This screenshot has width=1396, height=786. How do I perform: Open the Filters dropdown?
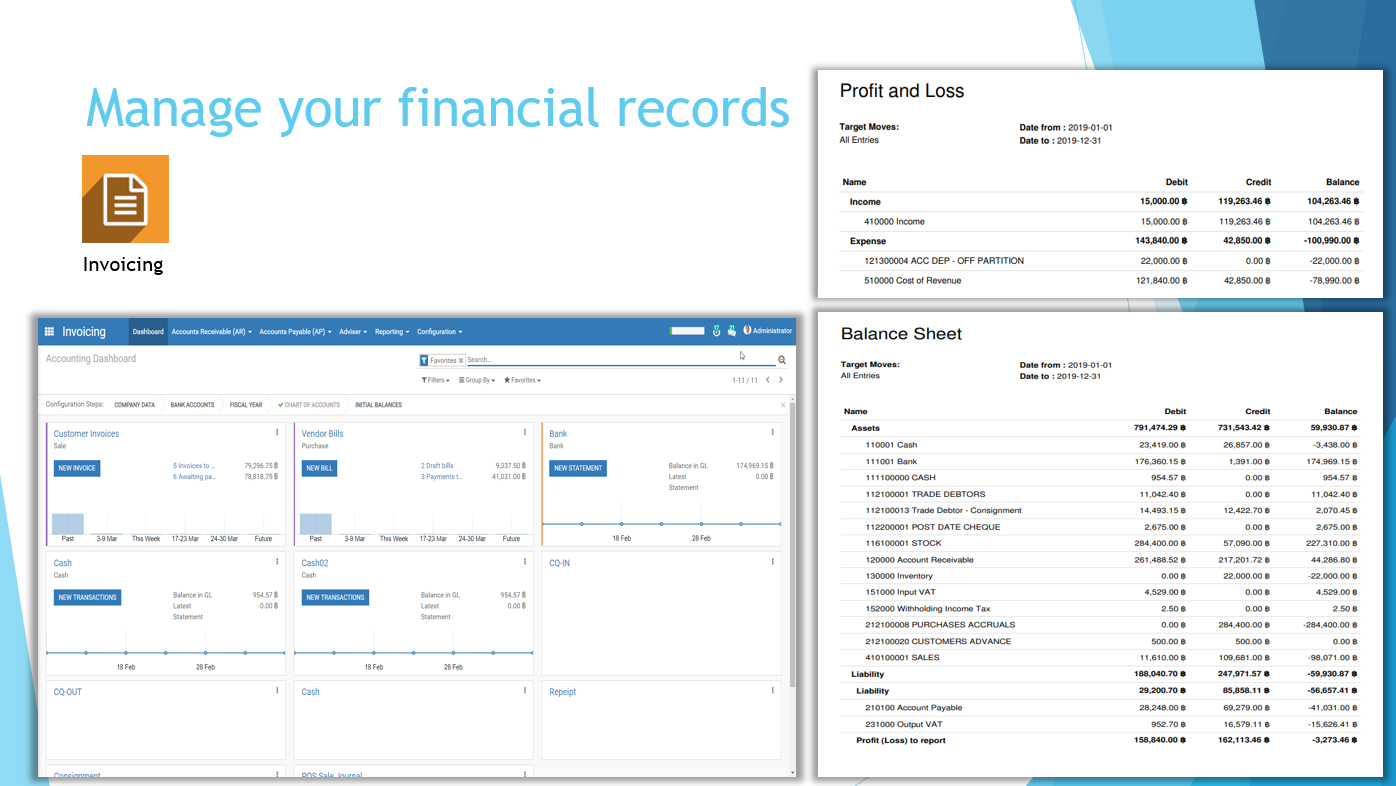point(435,380)
